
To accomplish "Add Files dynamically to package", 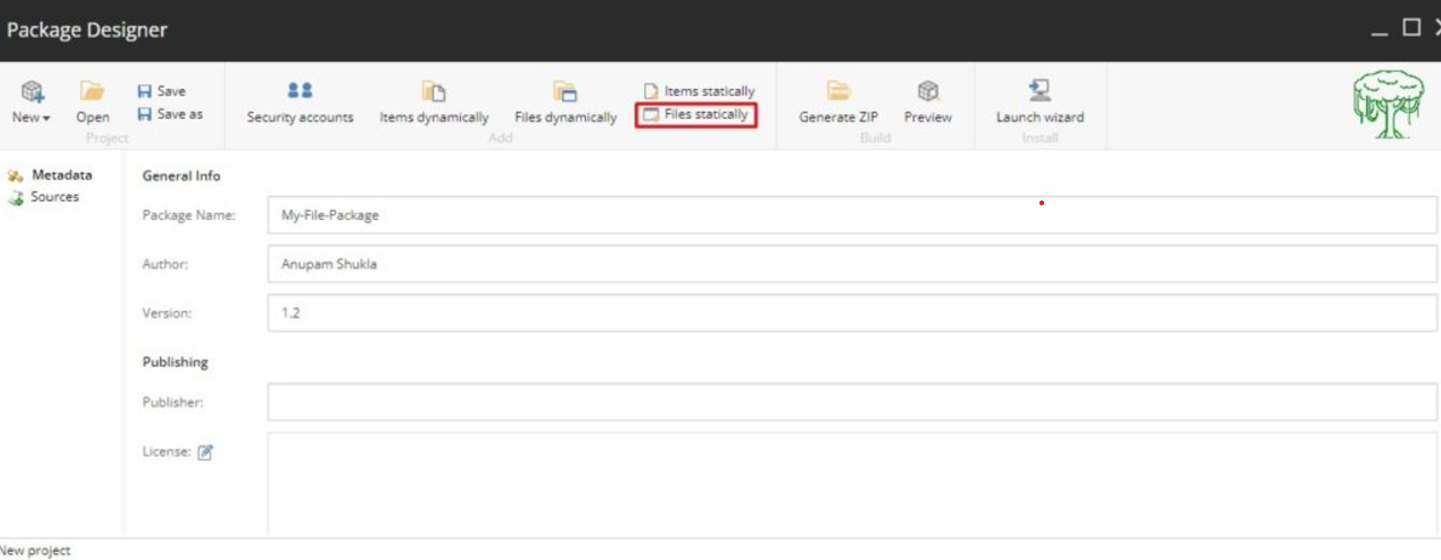I will pyautogui.click(x=565, y=102).
